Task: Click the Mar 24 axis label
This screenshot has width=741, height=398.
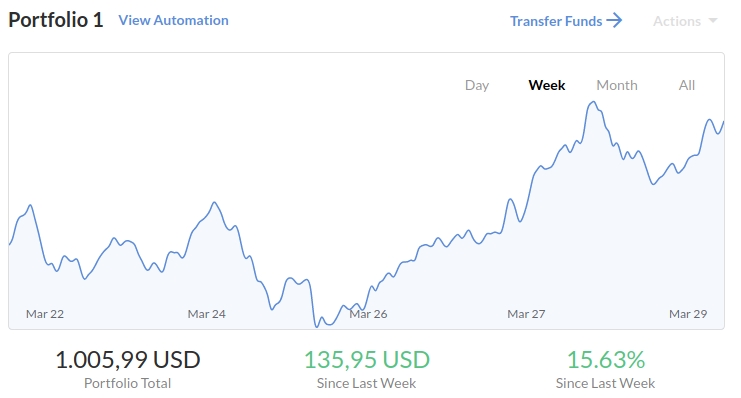Action: point(207,314)
